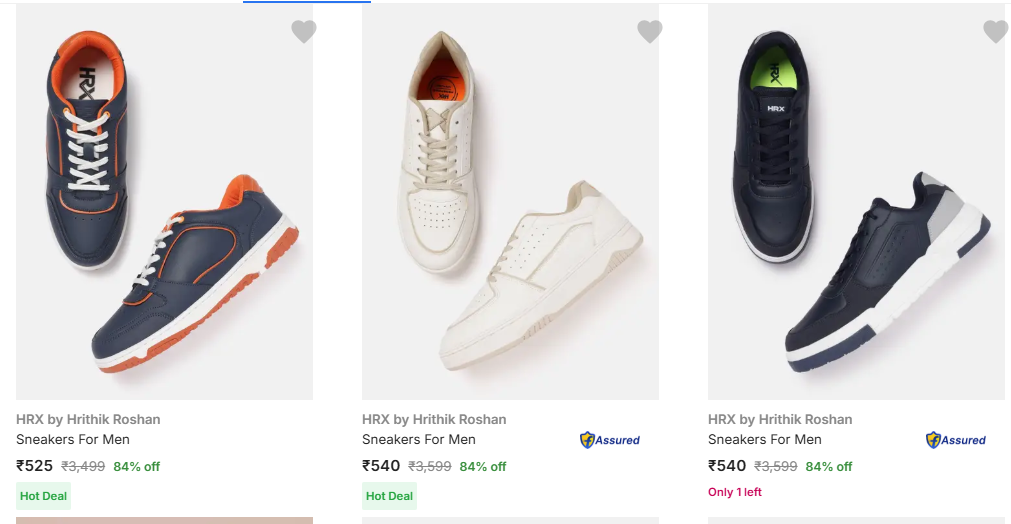Open HRX brand link of middle product
The width and height of the screenshot is (1011, 524).
pyautogui.click(x=434, y=419)
